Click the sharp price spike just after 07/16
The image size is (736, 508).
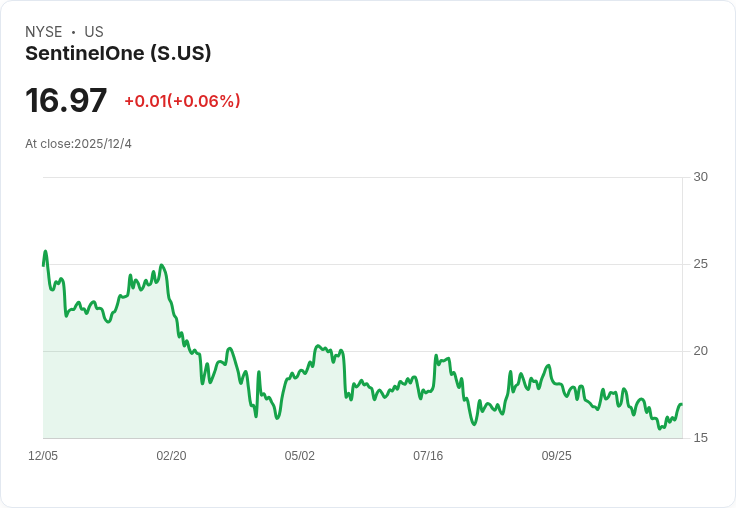coord(436,356)
